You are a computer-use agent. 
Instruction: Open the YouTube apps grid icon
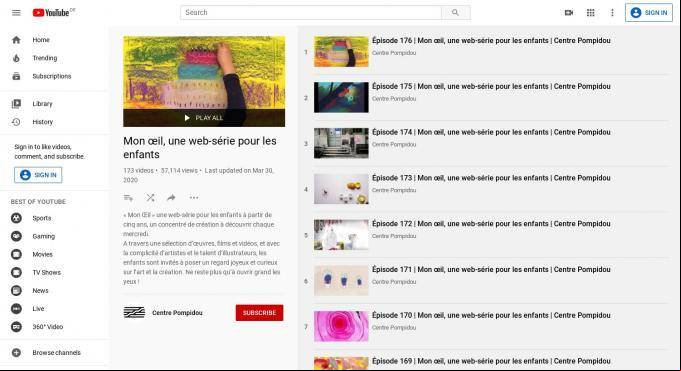pyautogui.click(x=590, y=13)
